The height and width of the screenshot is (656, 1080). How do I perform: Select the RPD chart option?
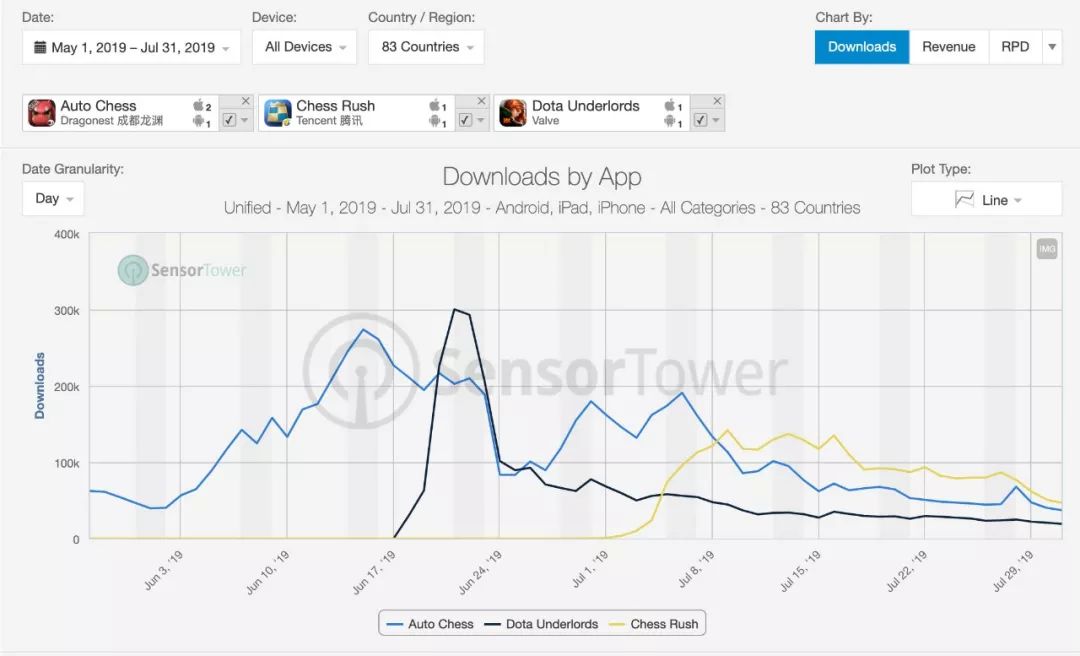[x=1015, y=47]
